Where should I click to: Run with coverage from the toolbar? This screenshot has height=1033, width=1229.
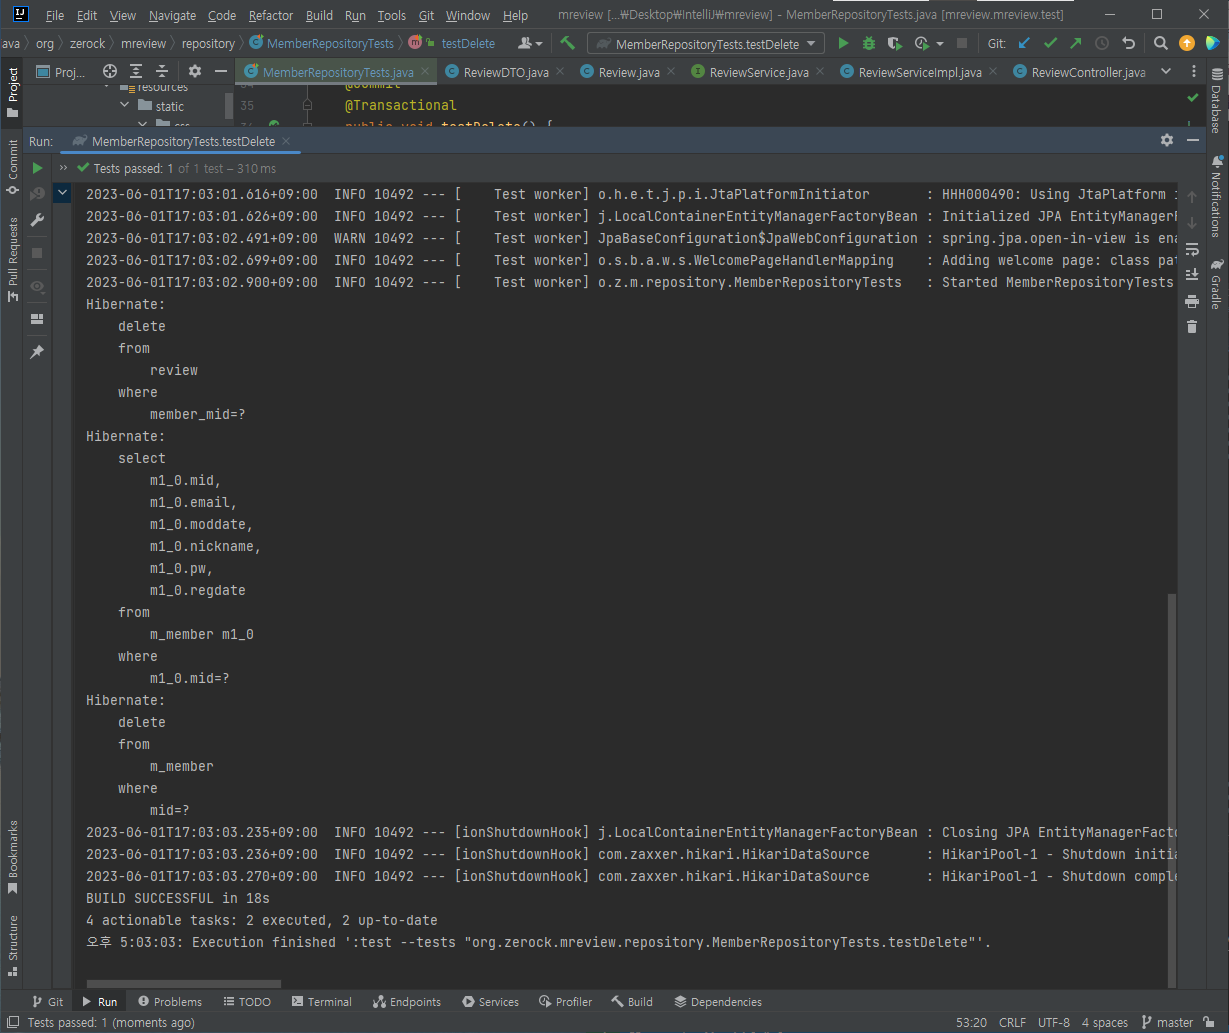[894, 44]
